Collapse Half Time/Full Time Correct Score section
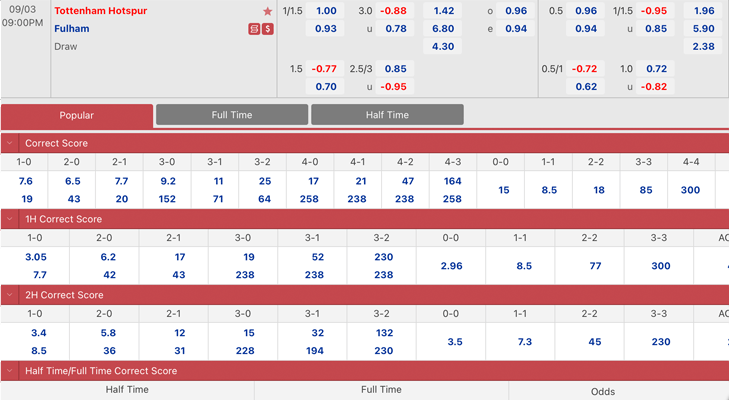The height and width of the screenshot is (400, 729). (10, 371)
